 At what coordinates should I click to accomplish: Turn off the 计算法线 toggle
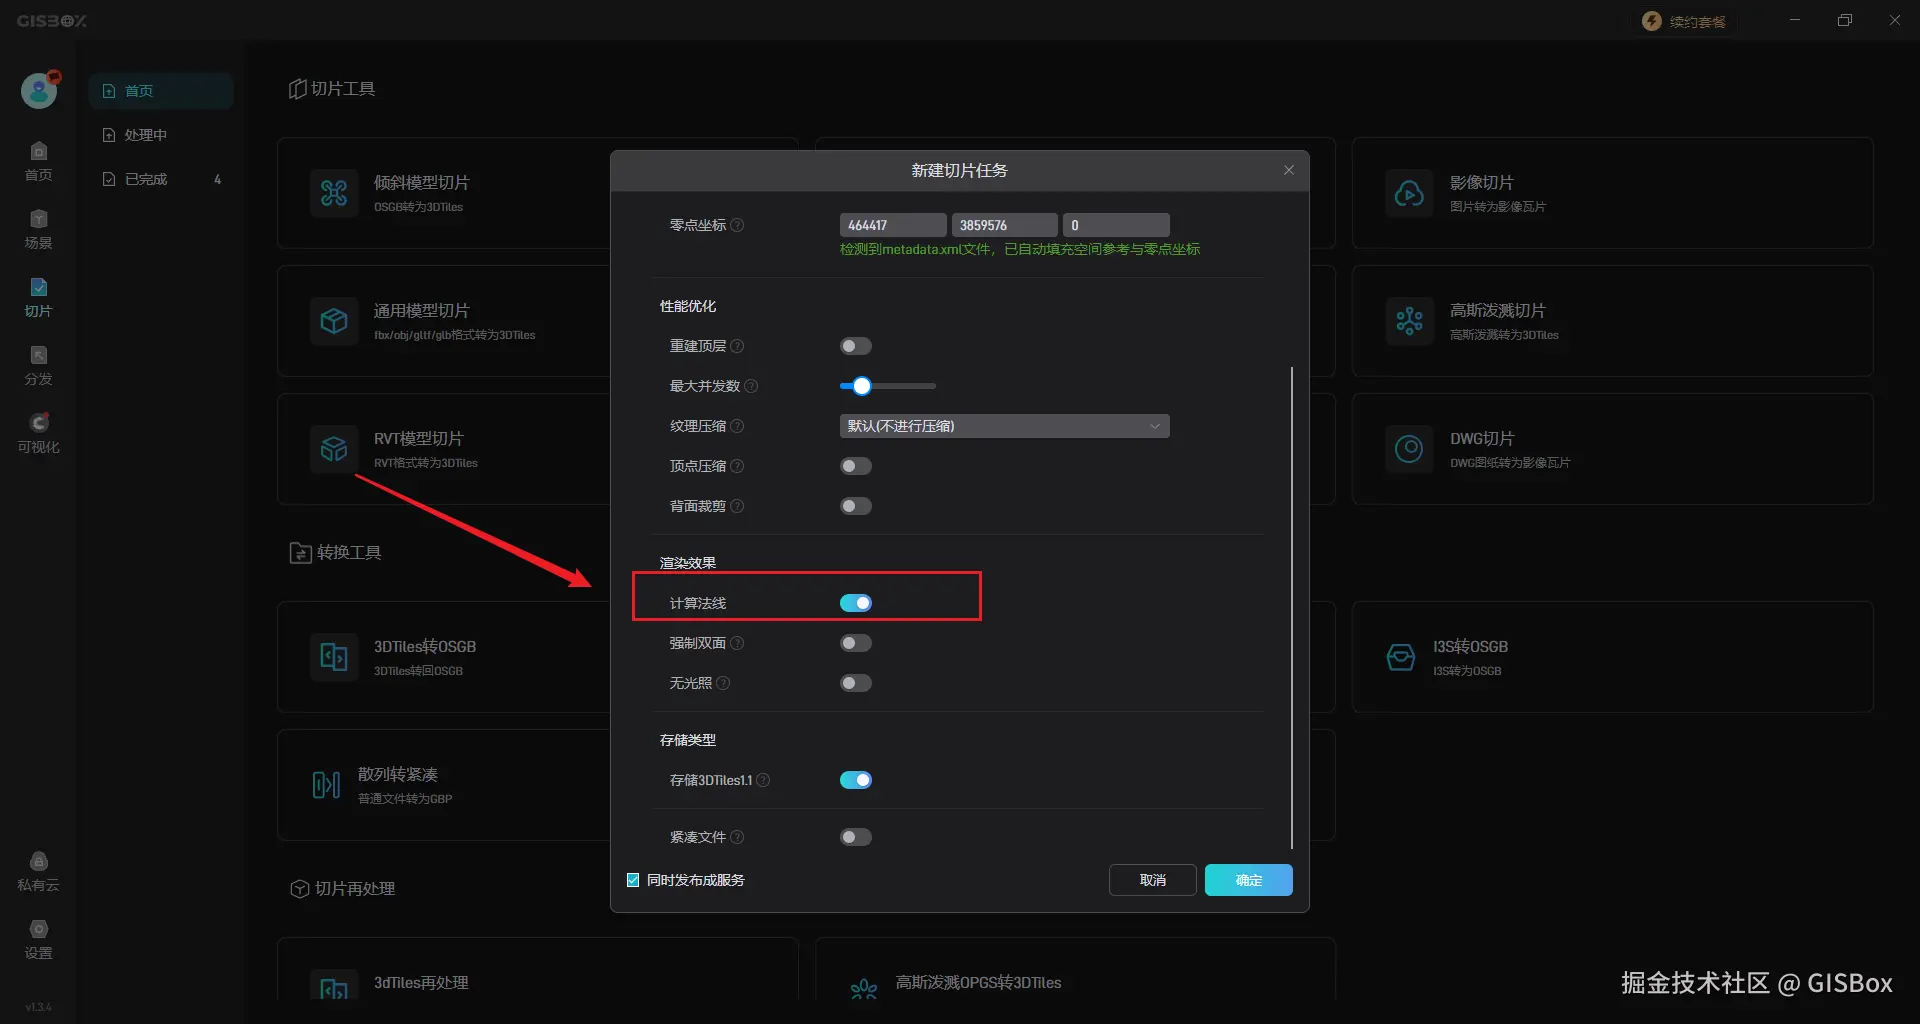(x=856, y=603)
